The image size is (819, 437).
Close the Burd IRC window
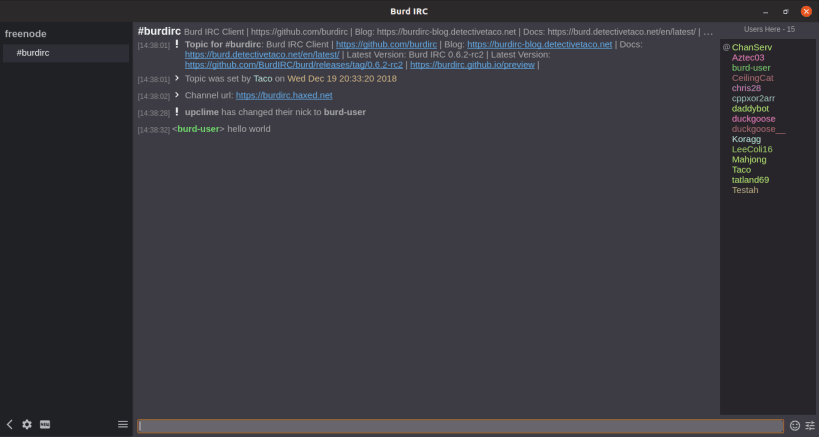(806, 11)
